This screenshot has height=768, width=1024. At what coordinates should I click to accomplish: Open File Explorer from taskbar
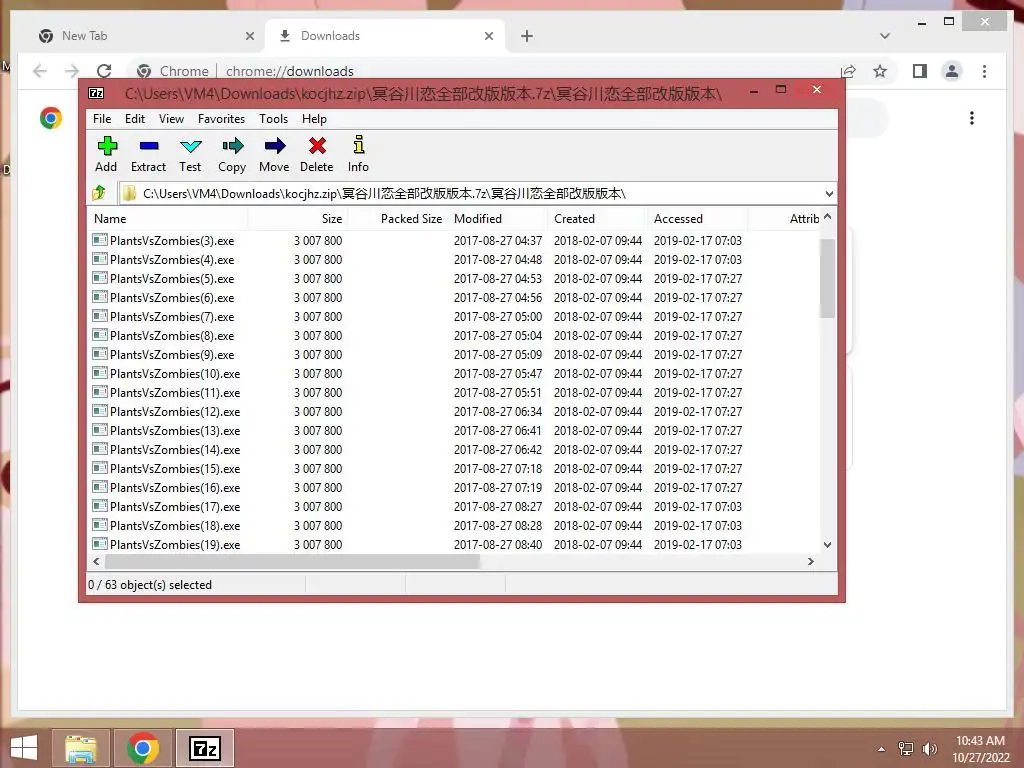[80, 748]
